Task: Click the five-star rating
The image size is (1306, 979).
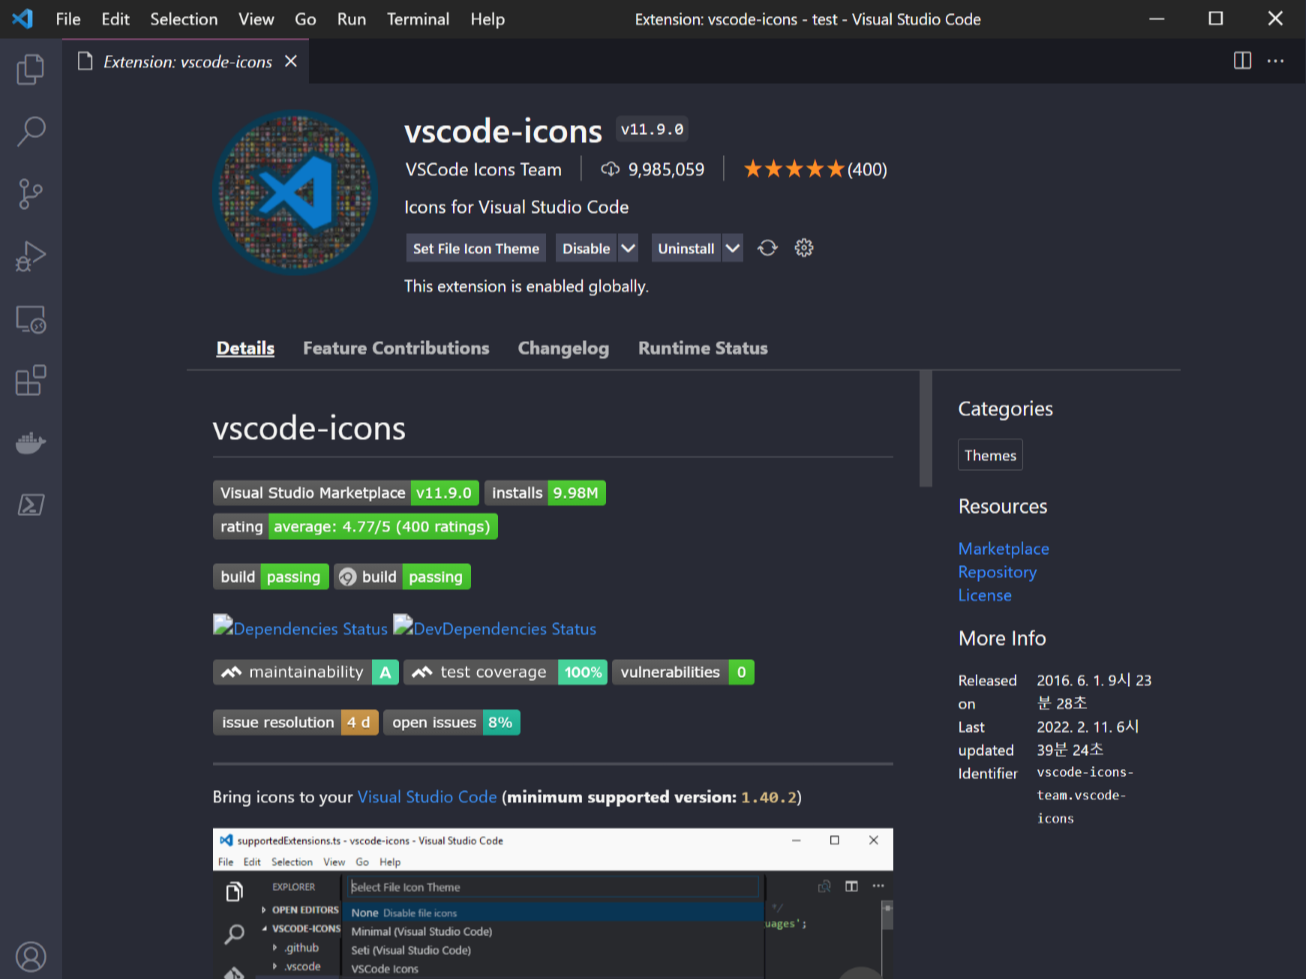Action: (x=794, y=169)
